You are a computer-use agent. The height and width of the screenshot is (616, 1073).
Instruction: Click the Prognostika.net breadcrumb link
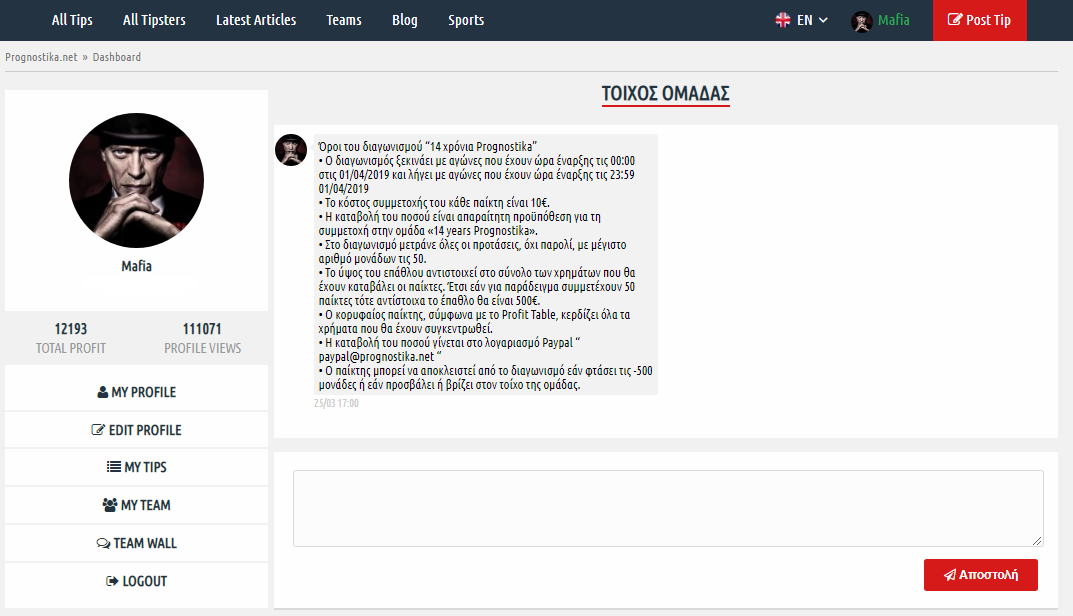coord(41,57)
